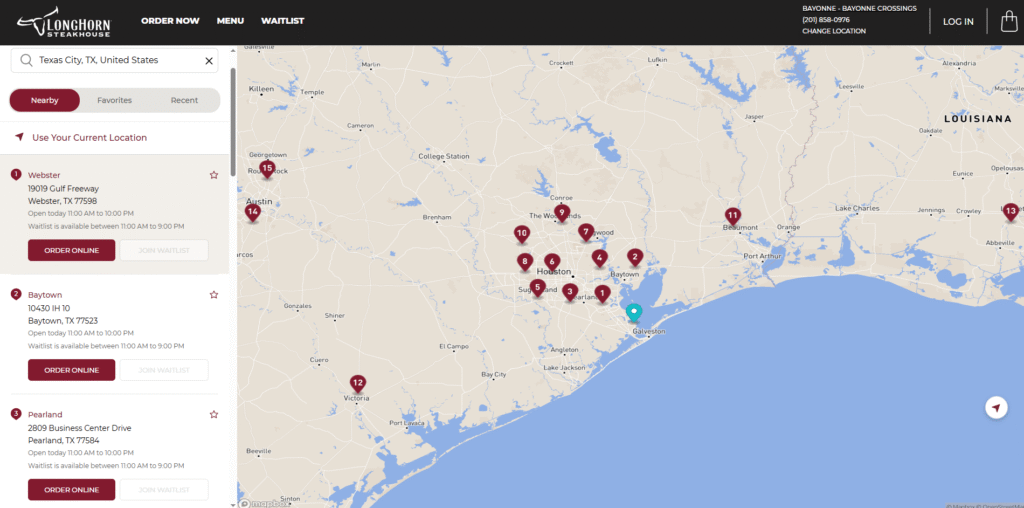Click the Bayonne - Bayonne Crossings location text

tap(859, 8)
